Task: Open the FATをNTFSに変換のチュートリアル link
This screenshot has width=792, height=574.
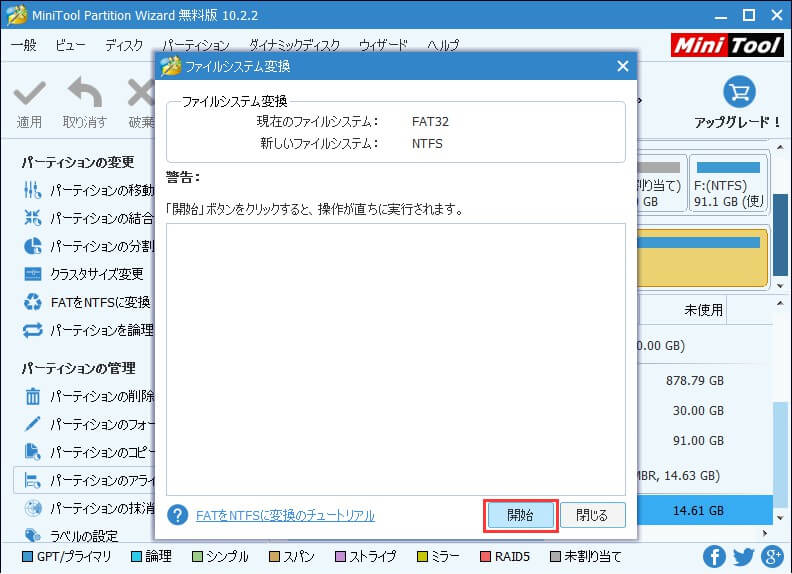Action: pyautogui.click(x=285, y=515)
